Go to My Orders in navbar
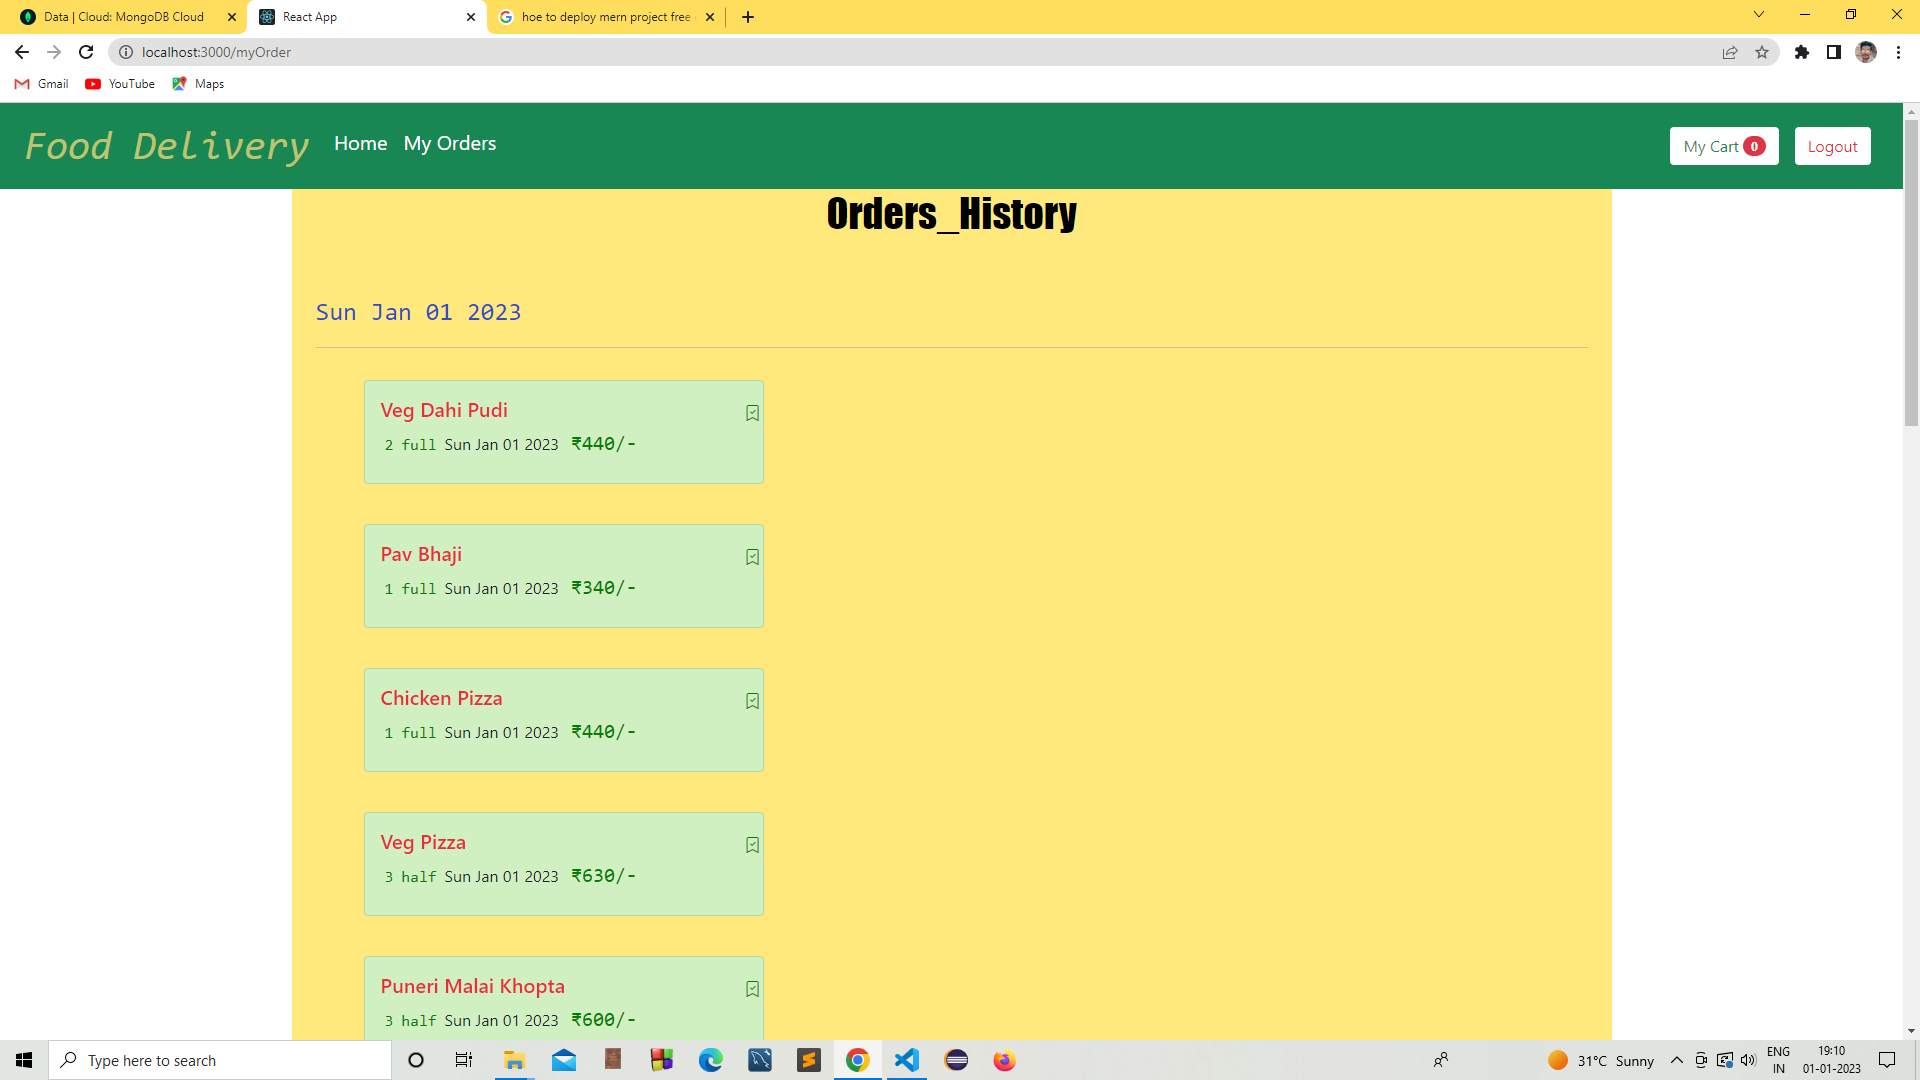This screenshot has width=1920, height=1080. click(449, 143)
